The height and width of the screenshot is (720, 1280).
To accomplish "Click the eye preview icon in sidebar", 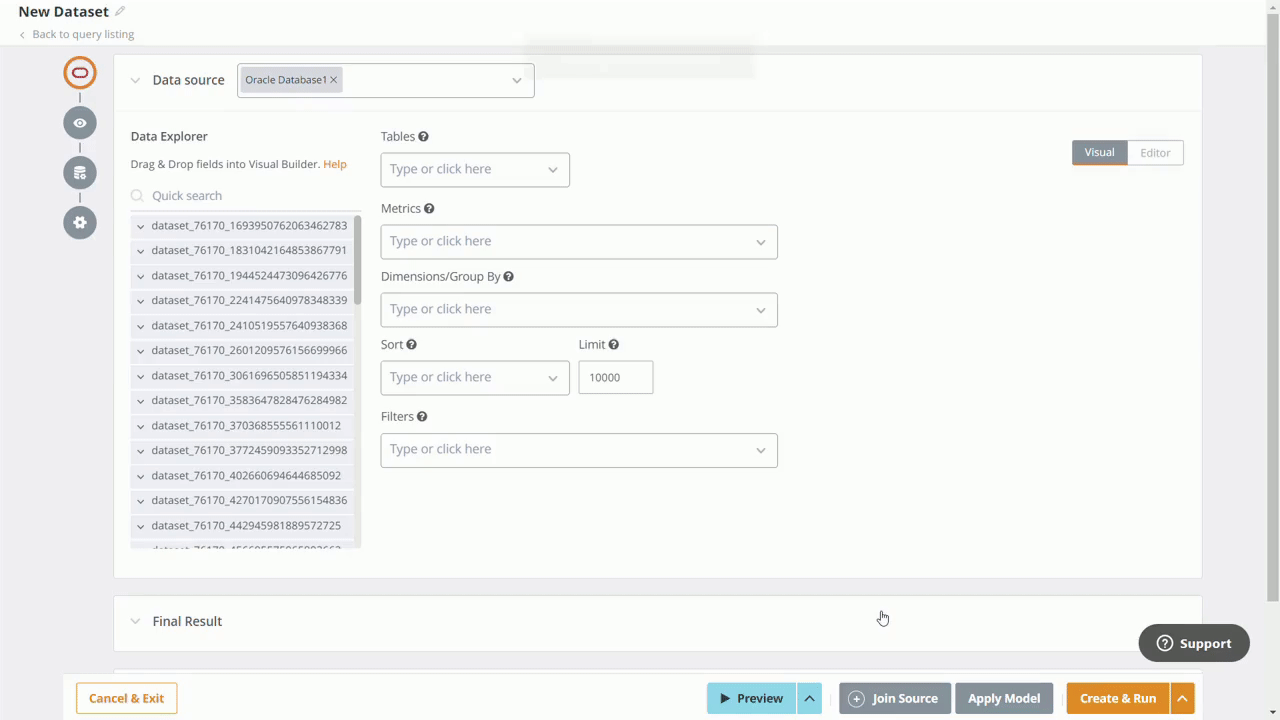I will coord(80,122).
